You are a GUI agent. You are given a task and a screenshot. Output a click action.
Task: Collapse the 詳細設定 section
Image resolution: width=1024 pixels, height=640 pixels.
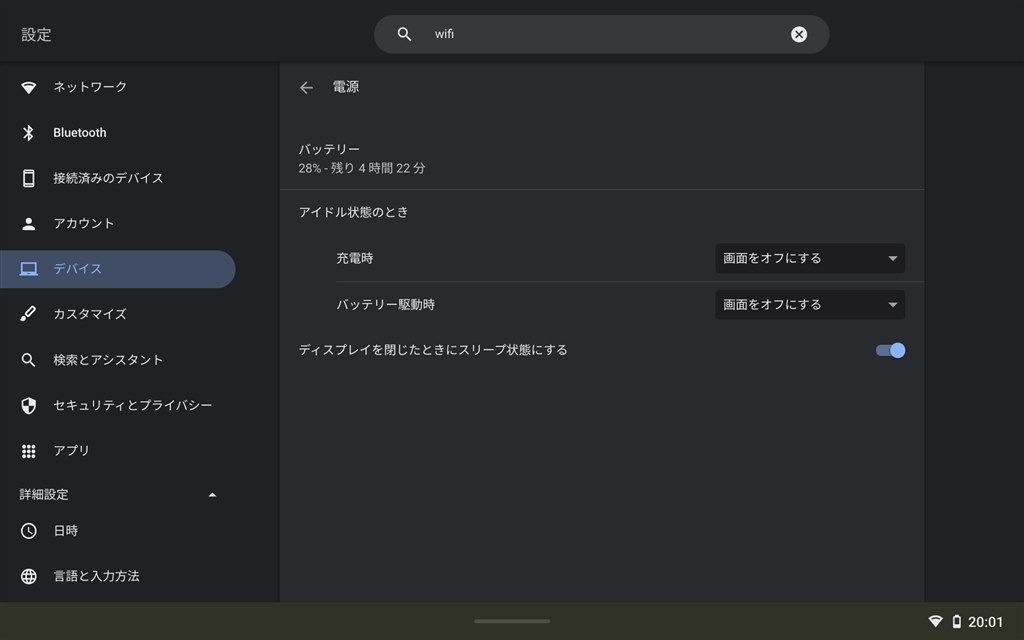[x=212, y=494]
